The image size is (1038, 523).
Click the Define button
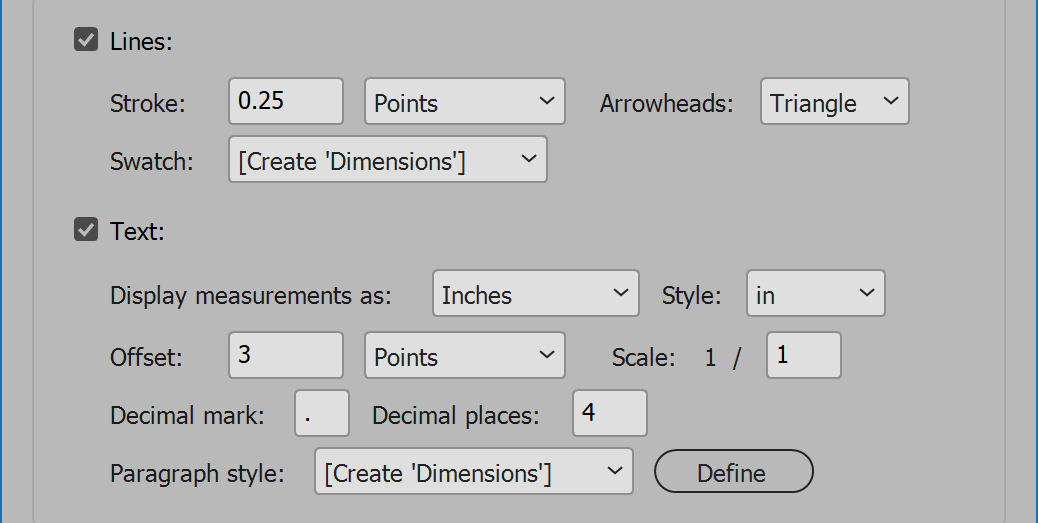click(733, 471)
